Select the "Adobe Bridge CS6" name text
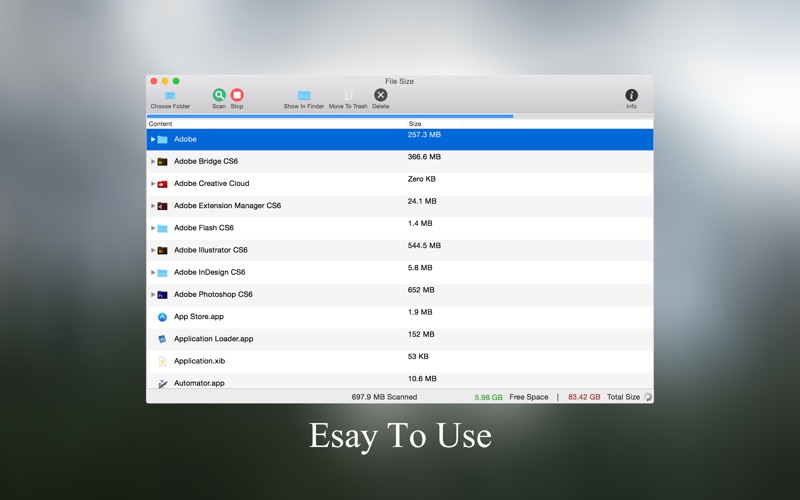800x500 pixels. 206,161
